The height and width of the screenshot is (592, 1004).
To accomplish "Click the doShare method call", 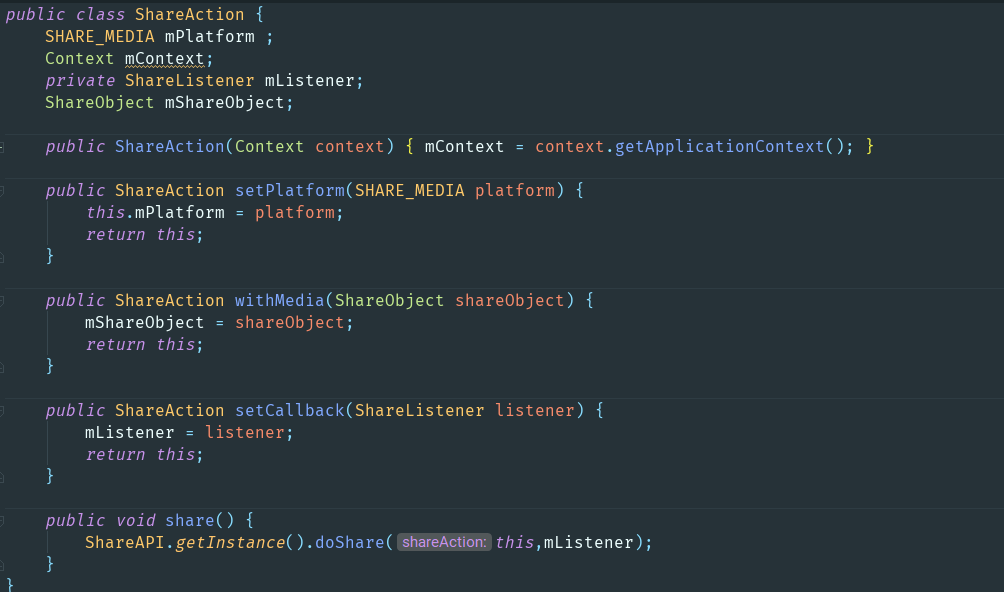I will tap(350, 543).
